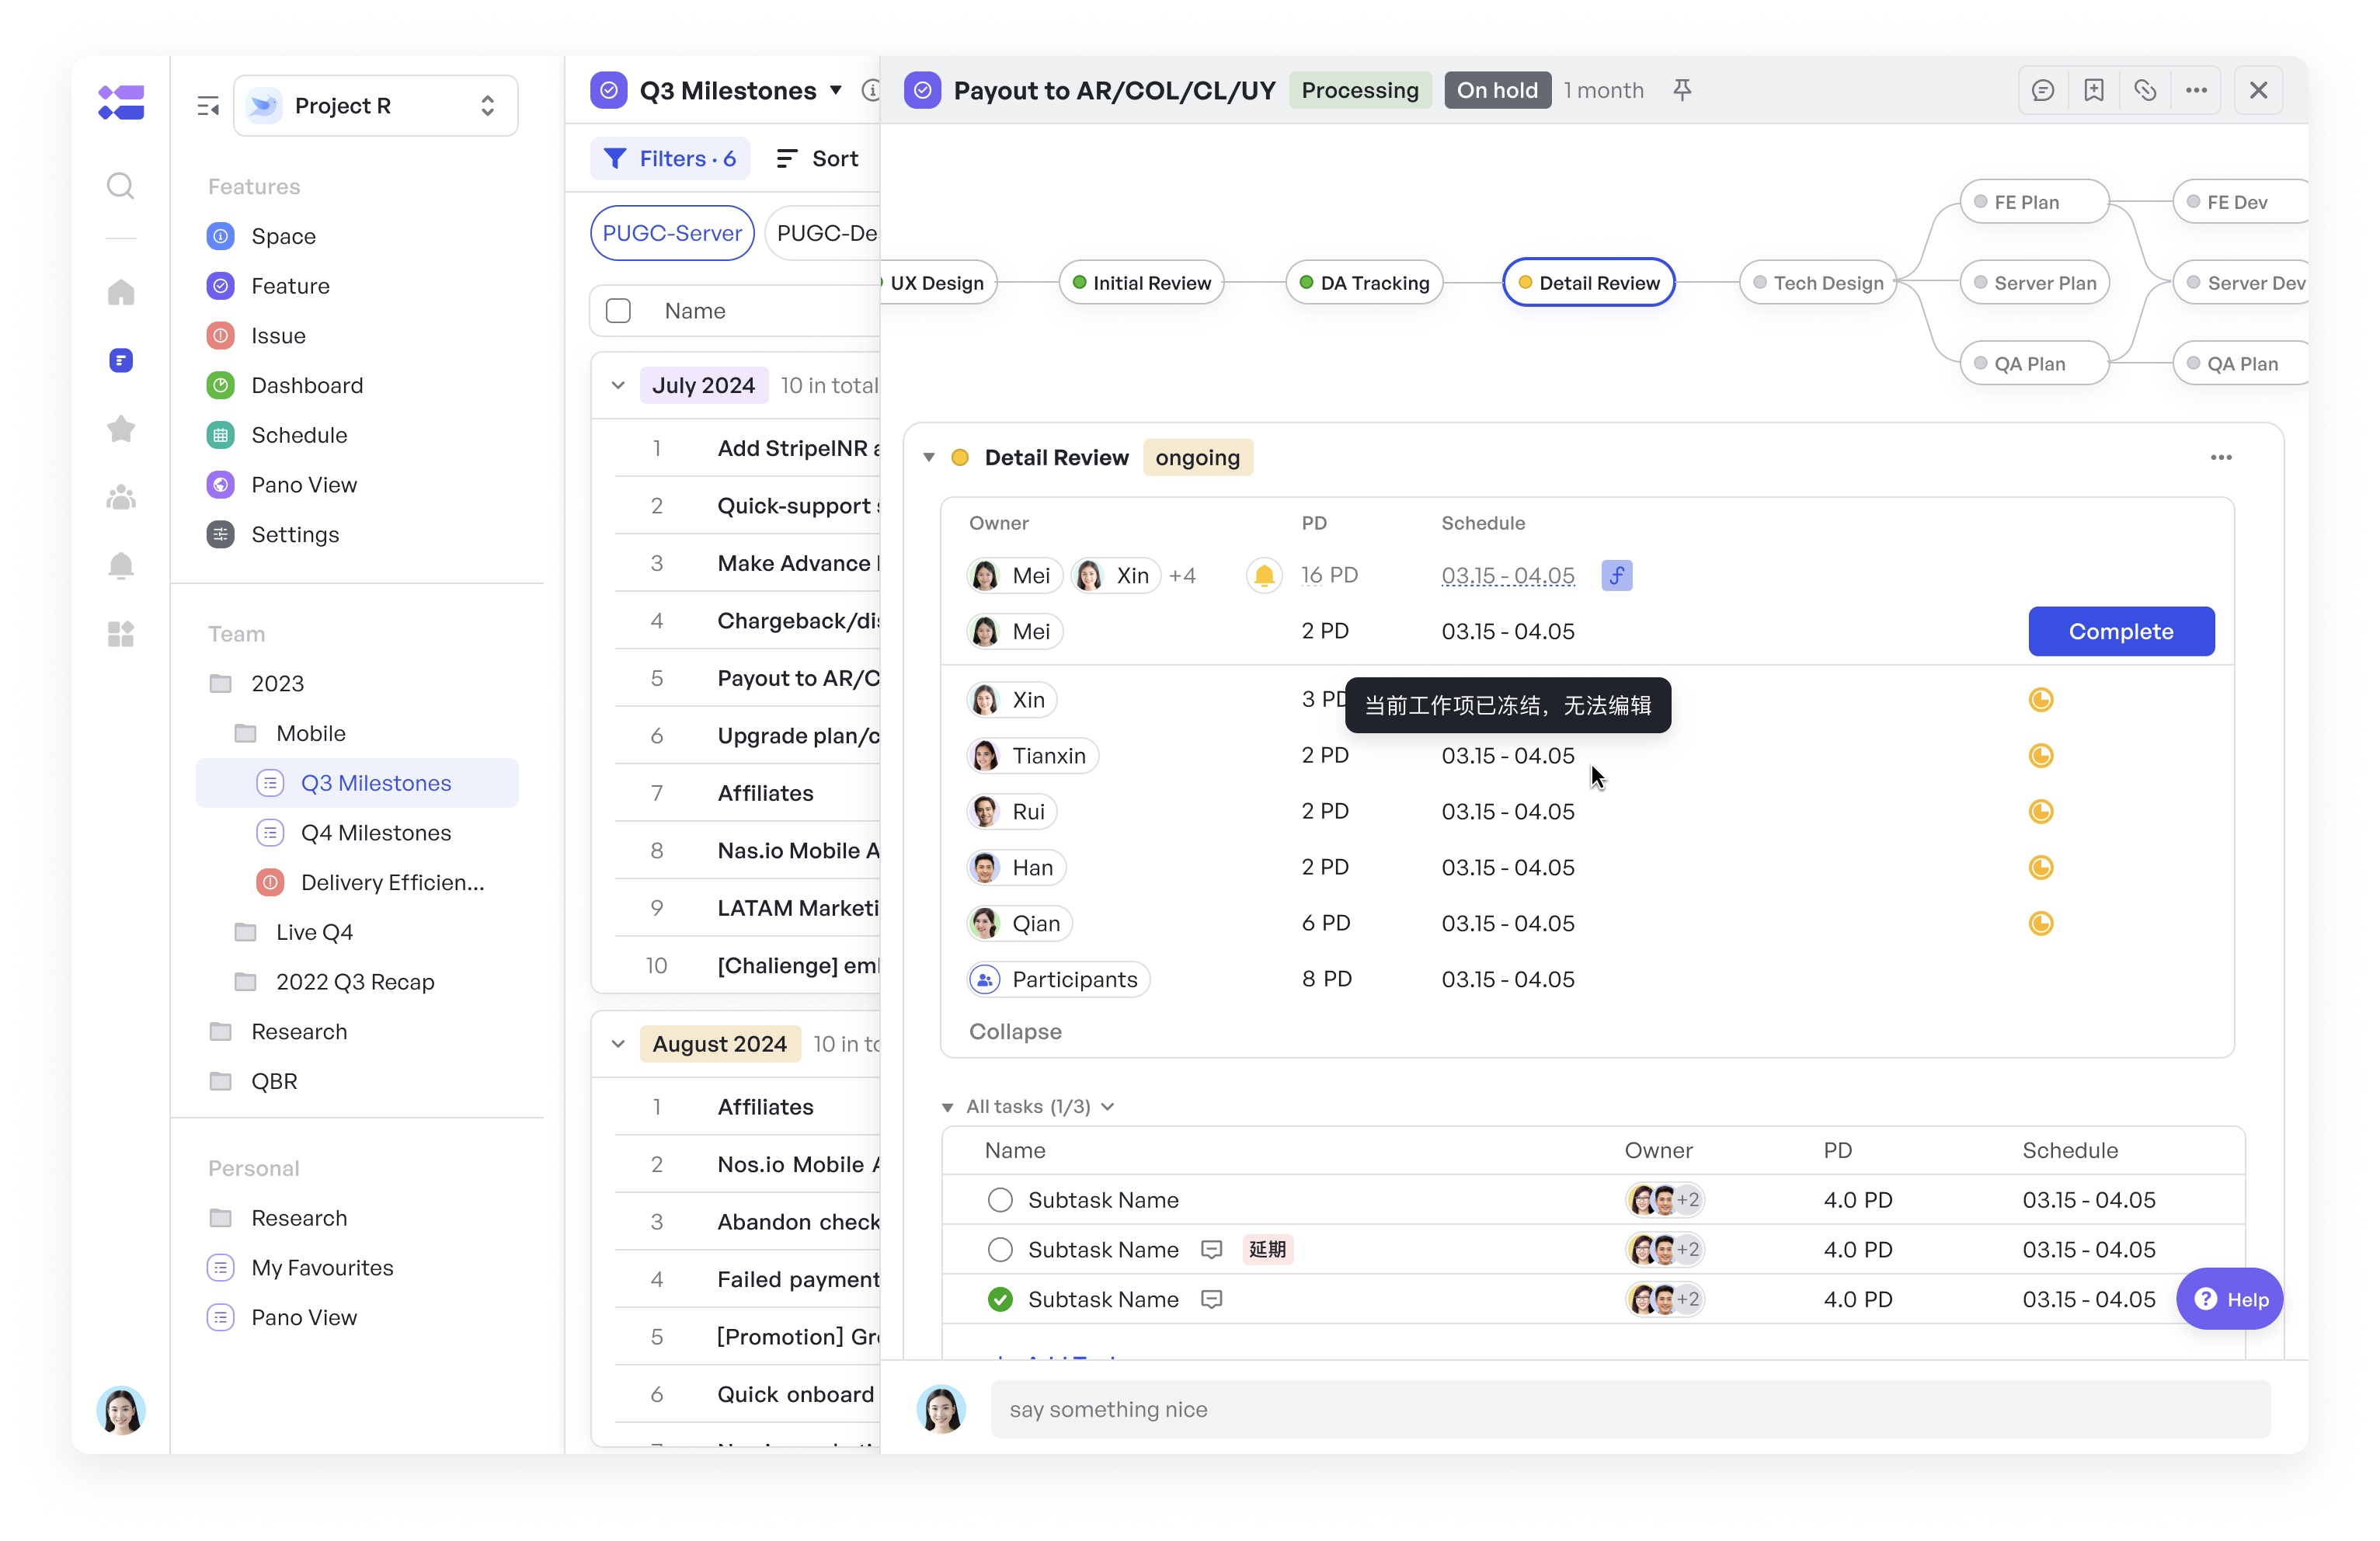Type in the say something nice field
The width and height of the screenshot is (2380, 1541).
(1630, 1410)
